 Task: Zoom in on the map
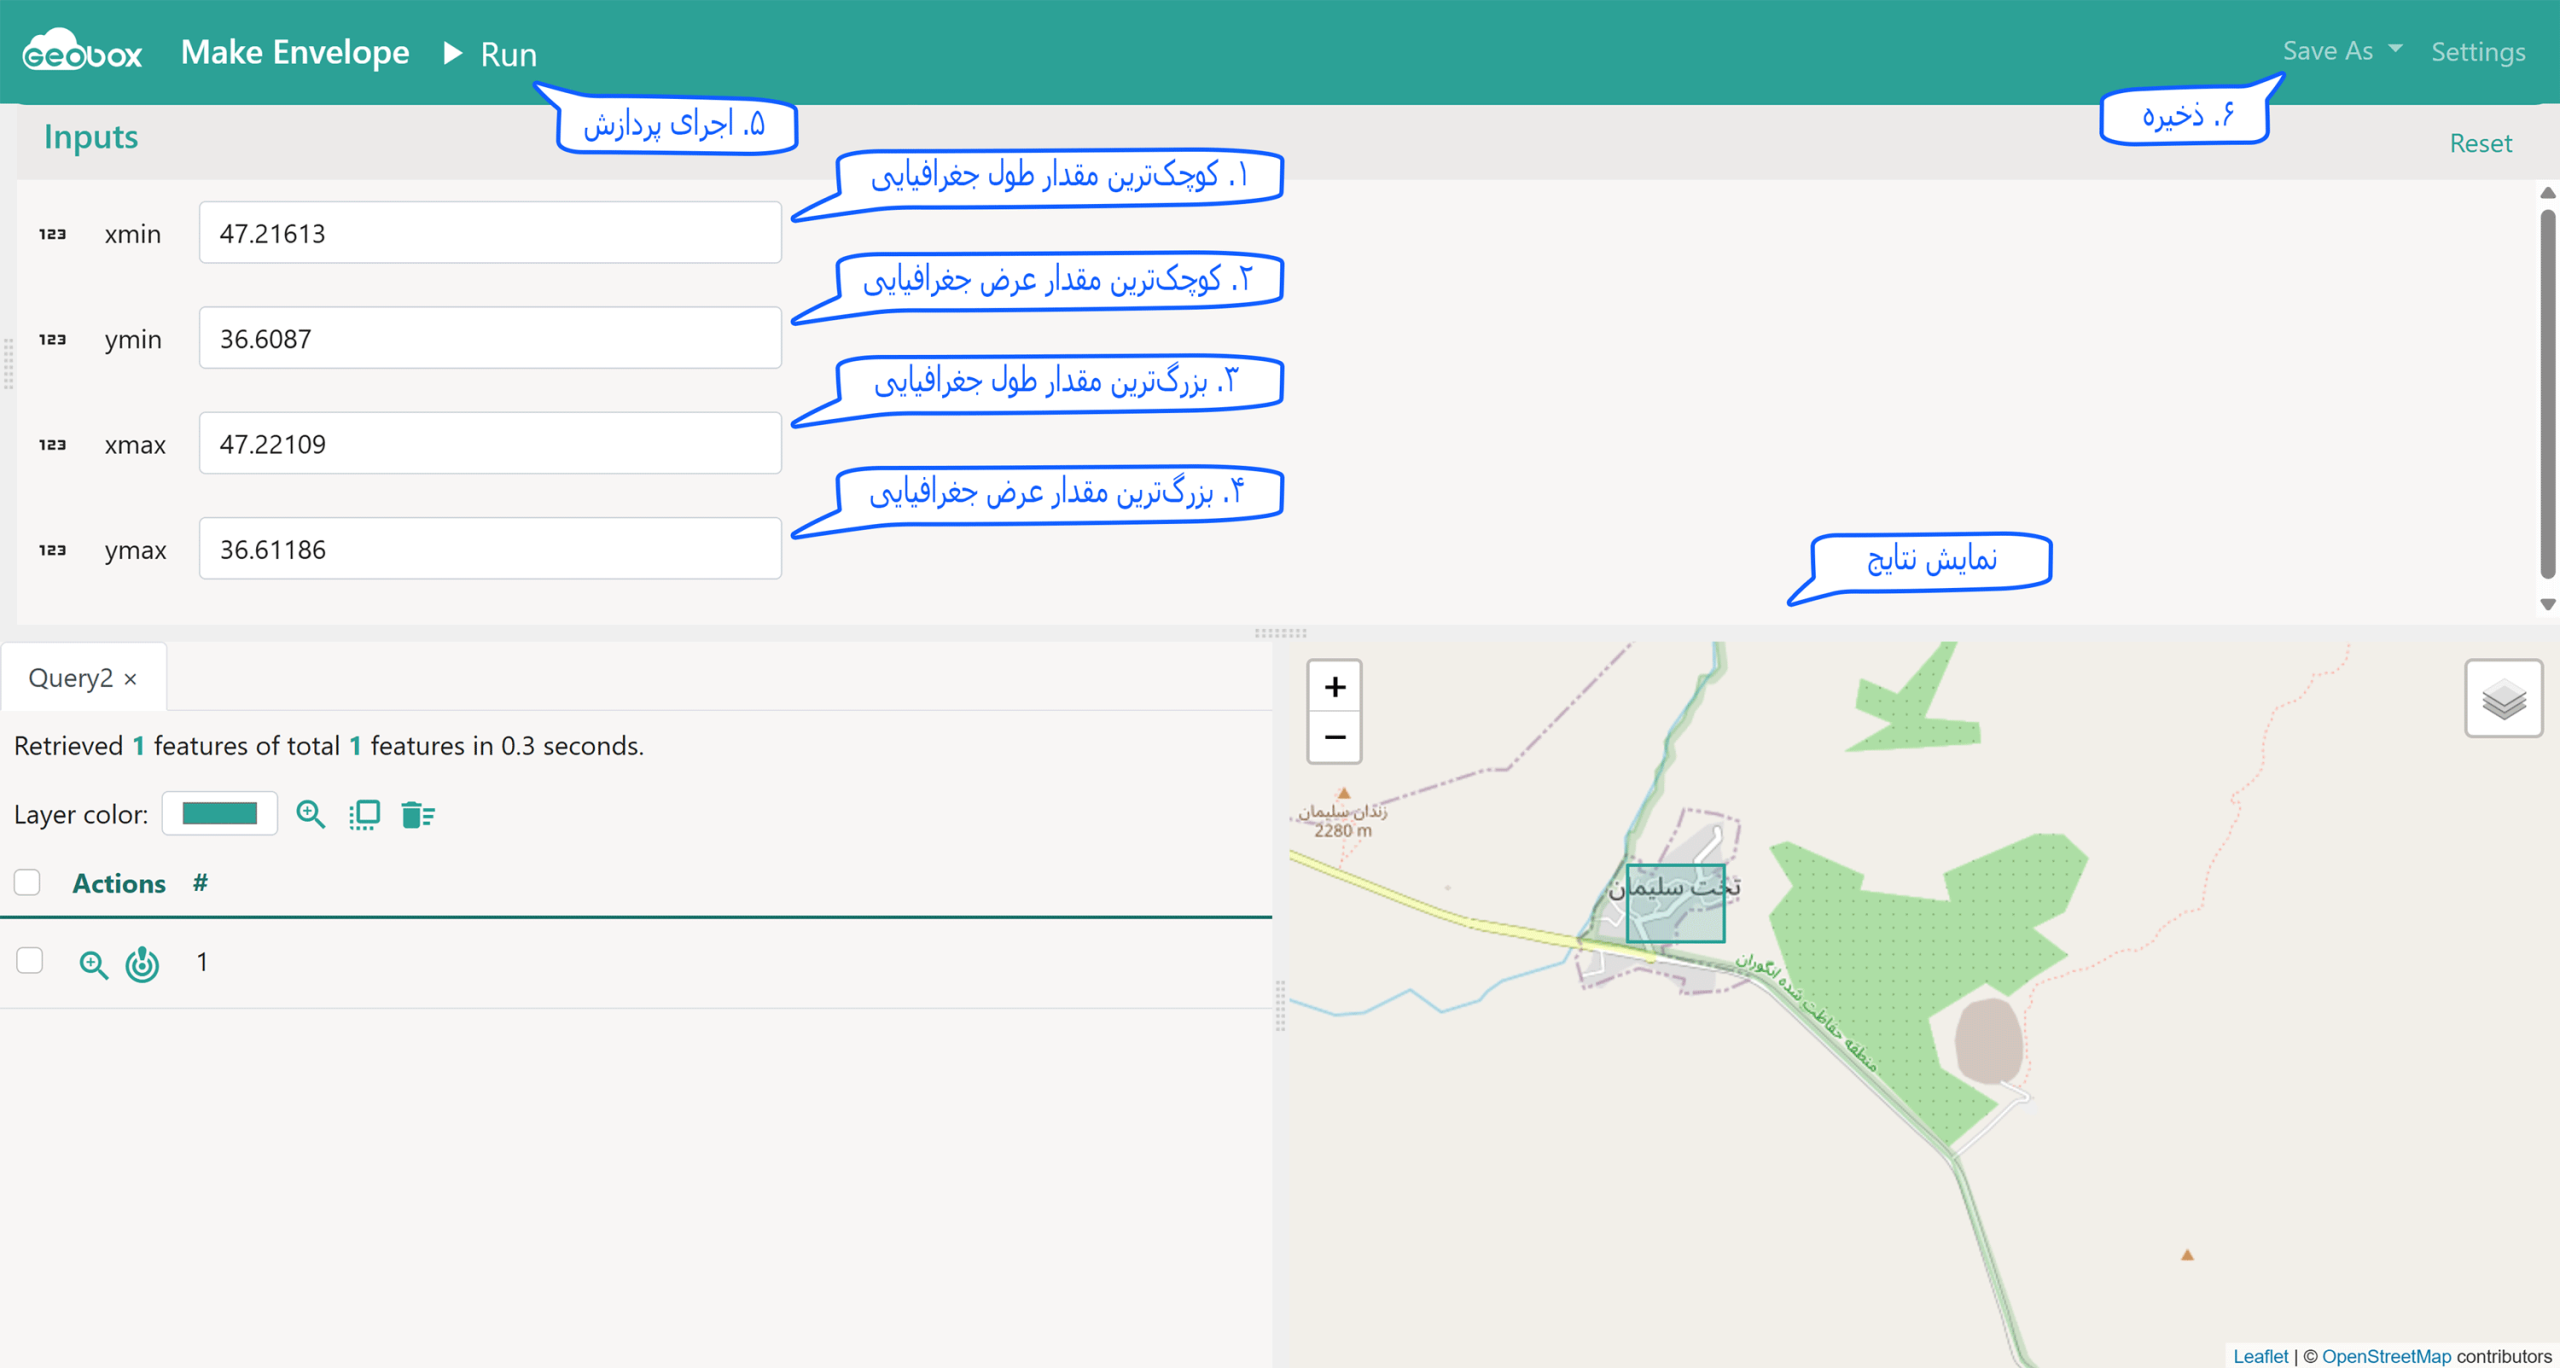click(1334, 686)
